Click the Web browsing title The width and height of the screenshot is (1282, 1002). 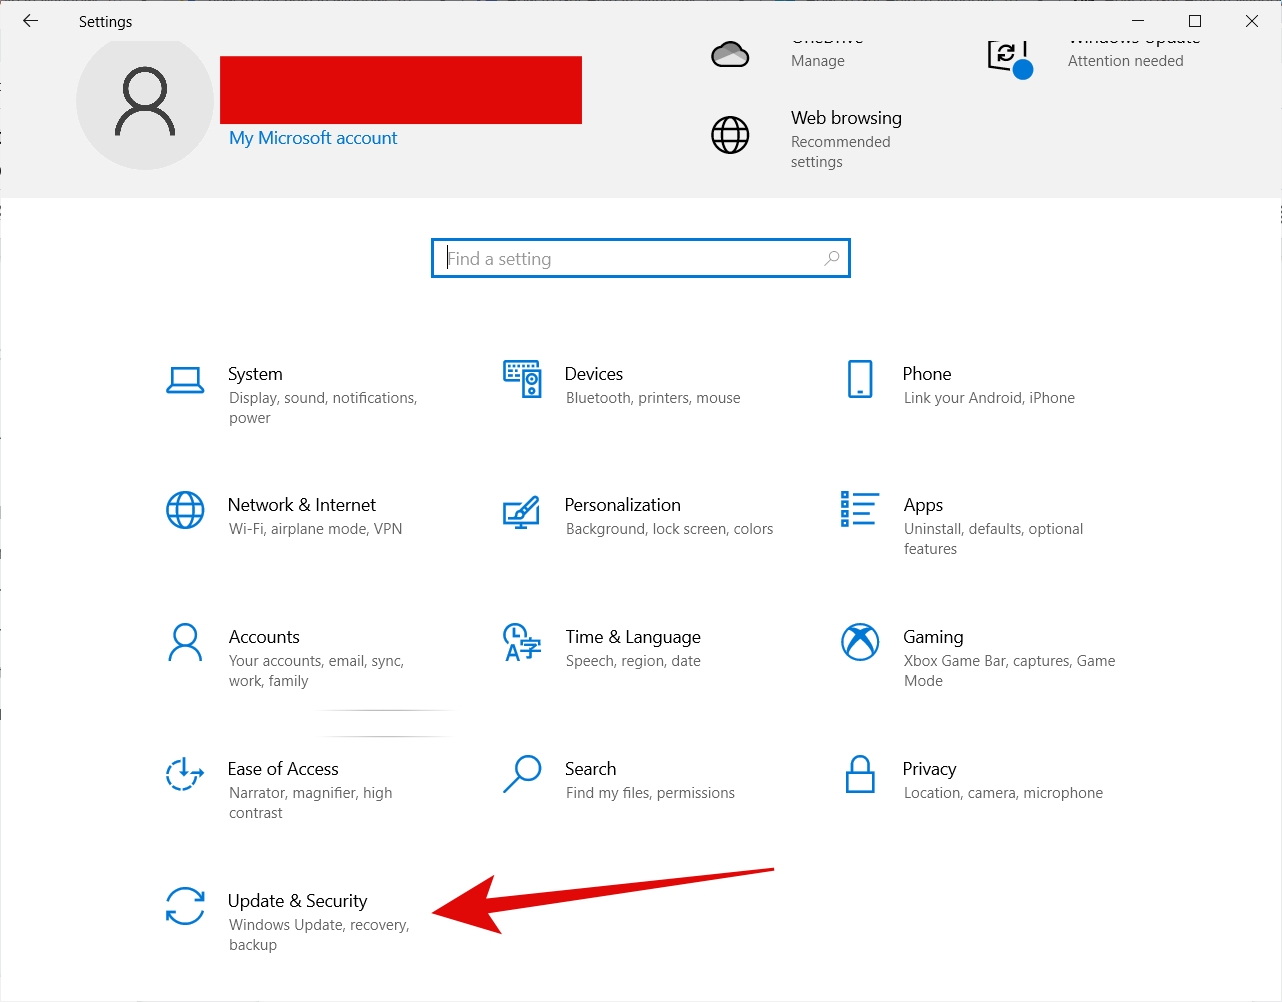846,118
